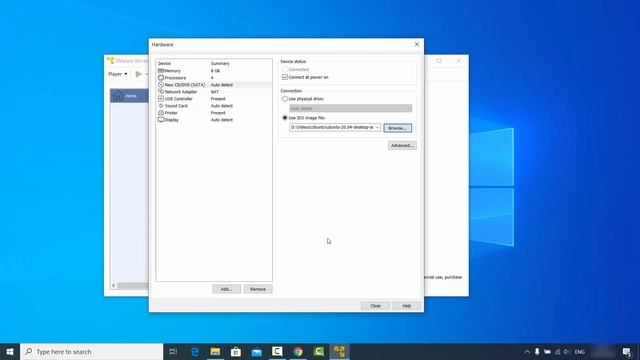Click the Browse button
Screen dimensions: 640x360
coord(397,128)
